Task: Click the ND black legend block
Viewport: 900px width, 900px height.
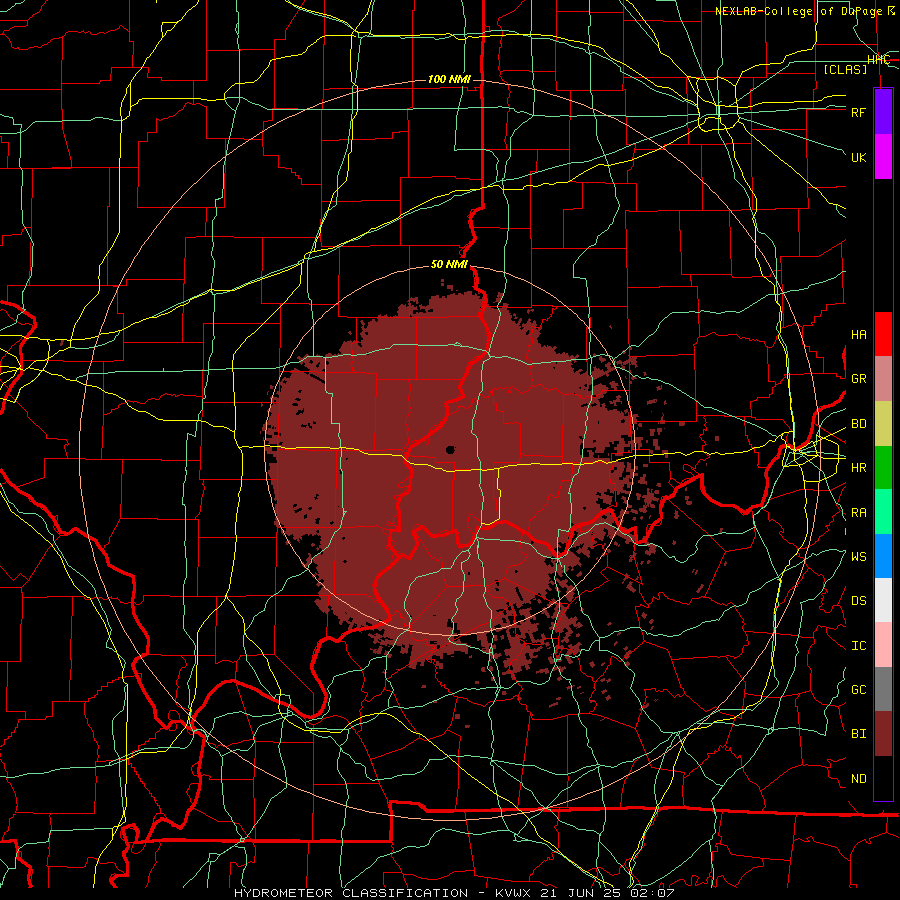Action: (x=883, y=778)
